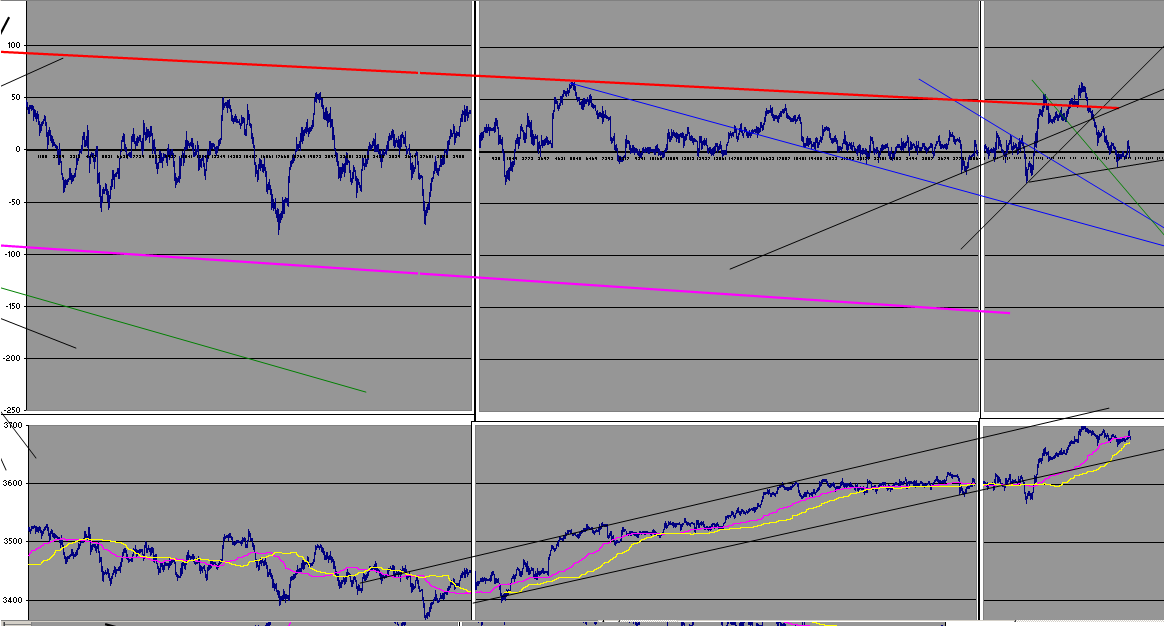Click the "3500" price axis label
This screenshot has width=1164, height=626.
[x=13, y=541]
